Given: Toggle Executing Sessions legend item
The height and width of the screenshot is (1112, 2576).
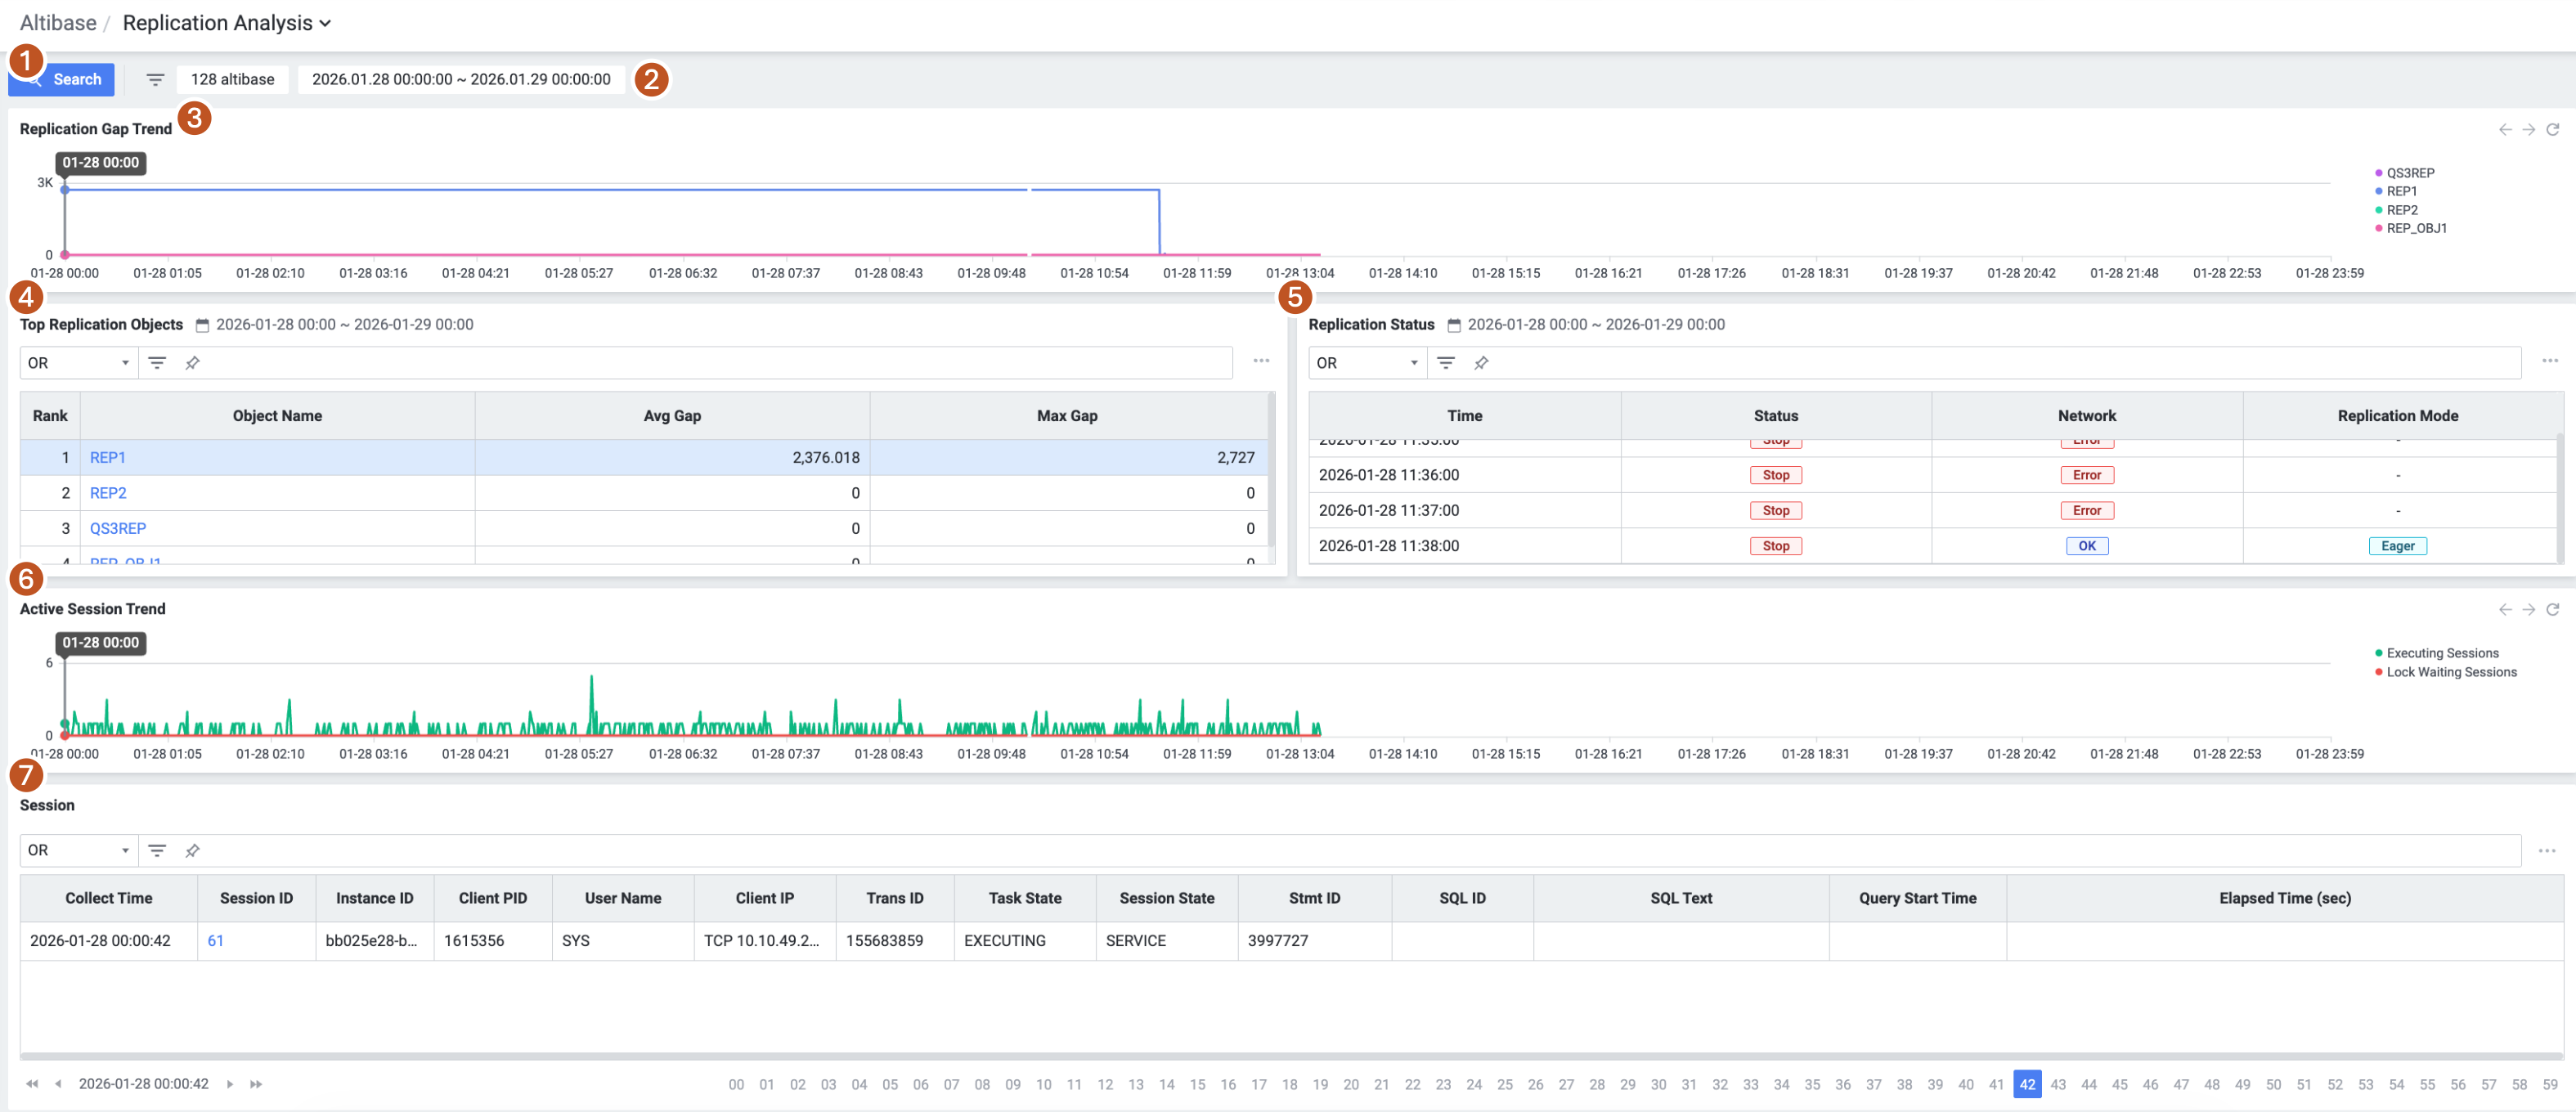Looking at the screenshot, I should click(2441, 654).
